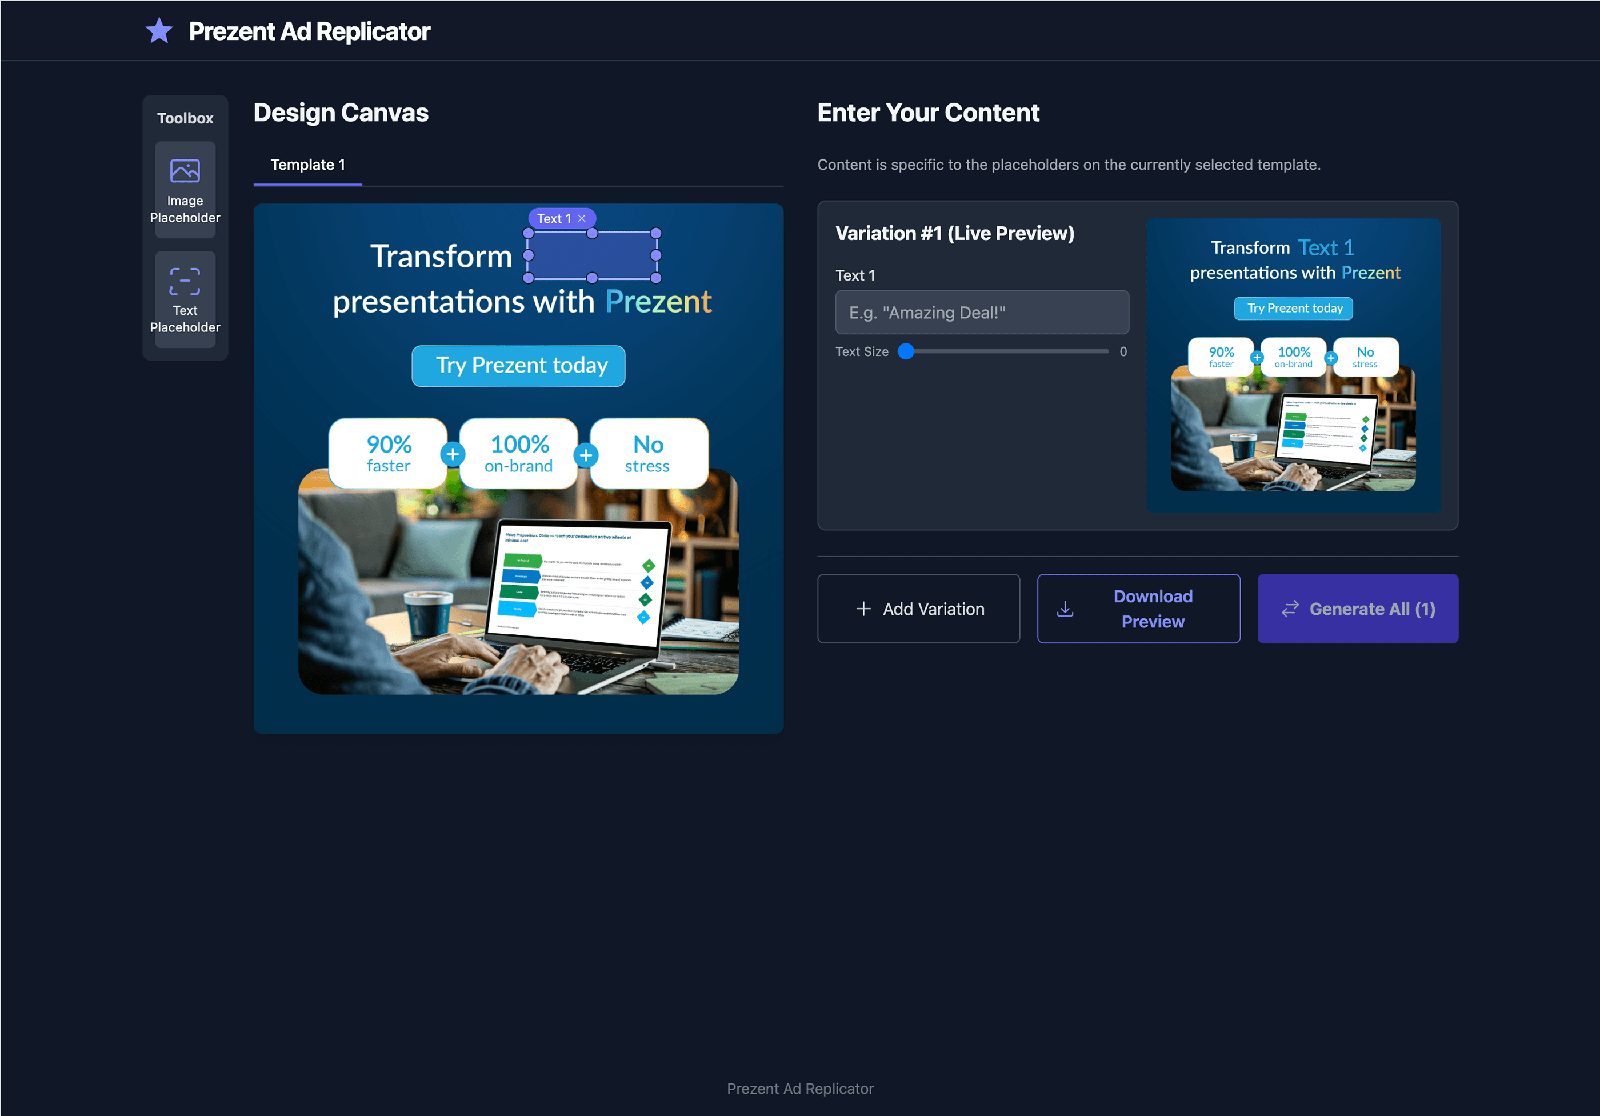Click the bottom-right resize handle of Text 1 box
The height and width of the screenshot is (1116, 1600).
(657, 278)
